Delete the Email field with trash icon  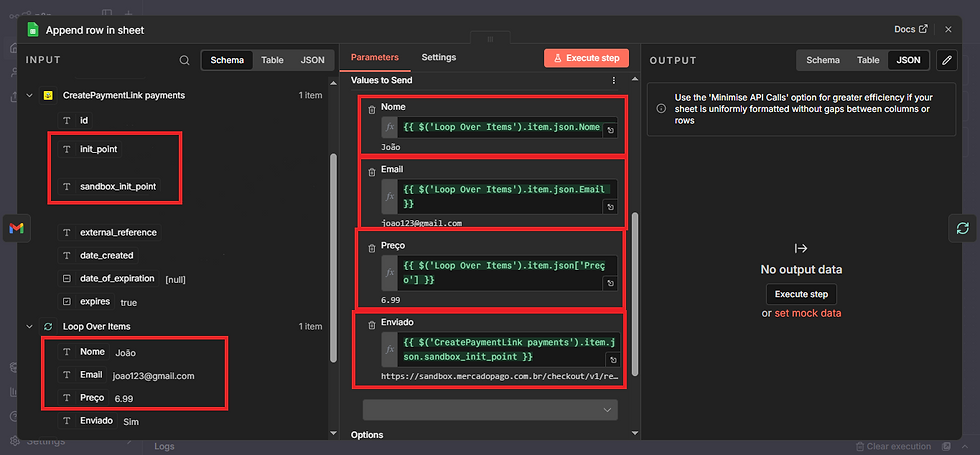371,171
